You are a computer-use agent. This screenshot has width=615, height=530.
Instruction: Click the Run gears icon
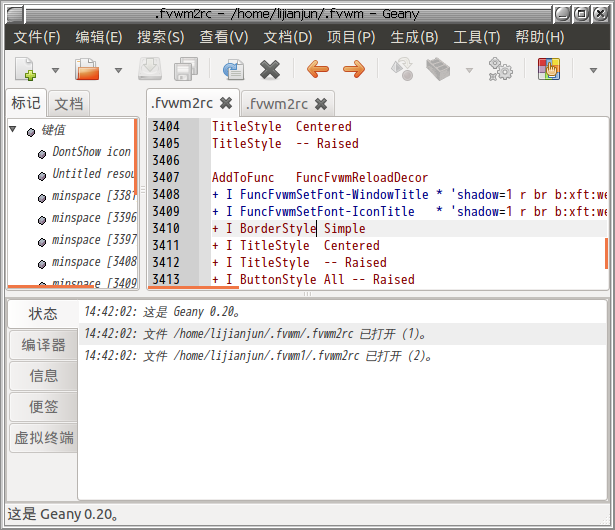coord(500,69)
